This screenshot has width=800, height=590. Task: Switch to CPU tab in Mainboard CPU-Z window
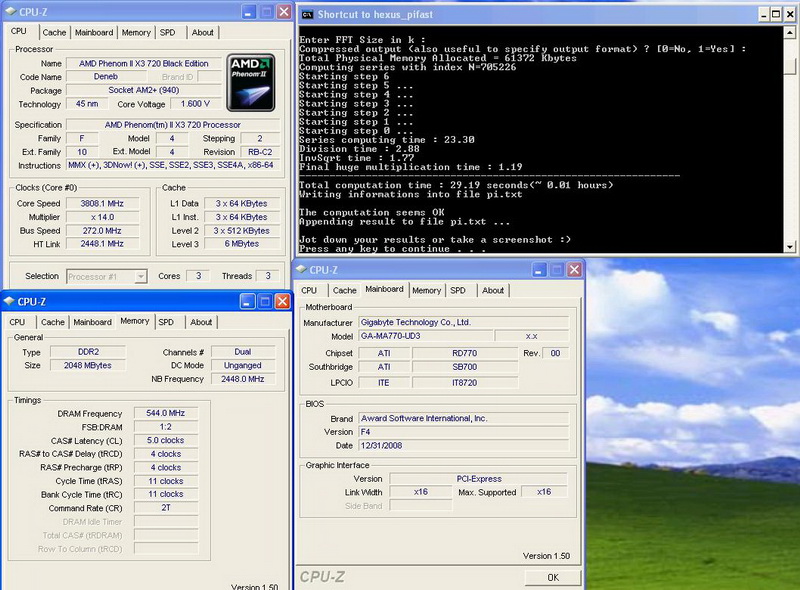click(x=309, y=290)
